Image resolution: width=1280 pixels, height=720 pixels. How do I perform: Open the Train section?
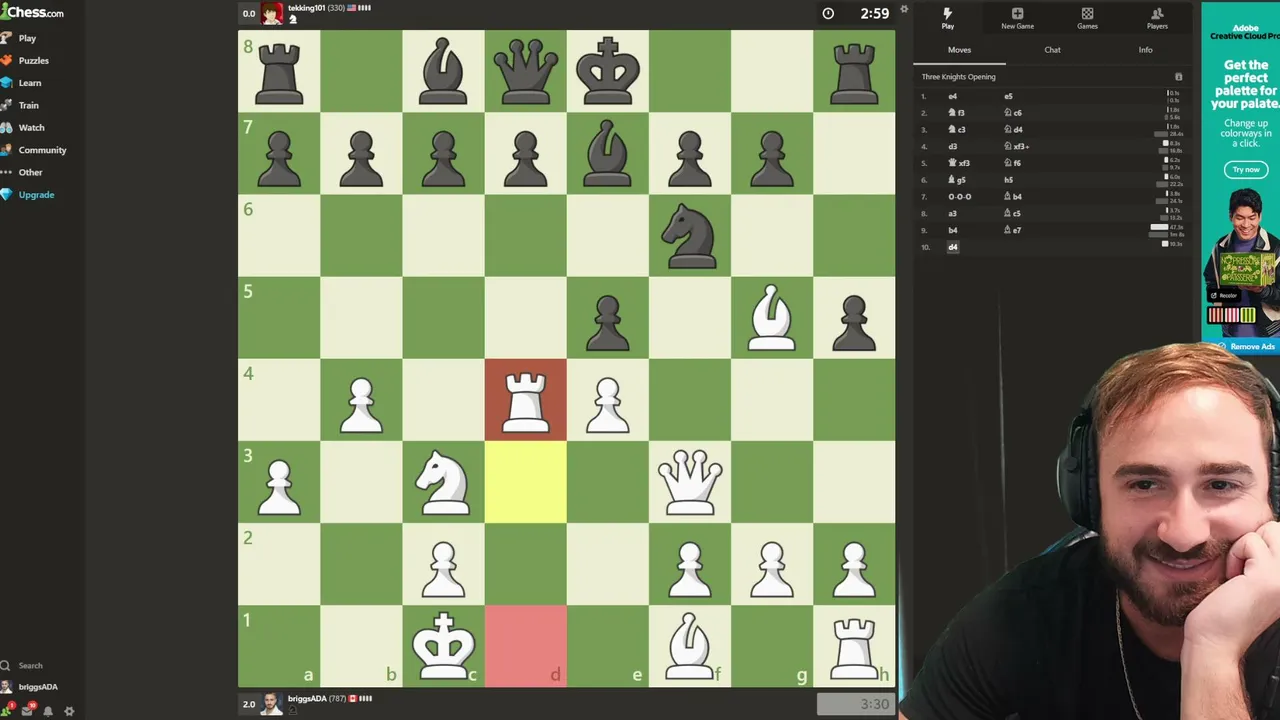click(20, 105)
